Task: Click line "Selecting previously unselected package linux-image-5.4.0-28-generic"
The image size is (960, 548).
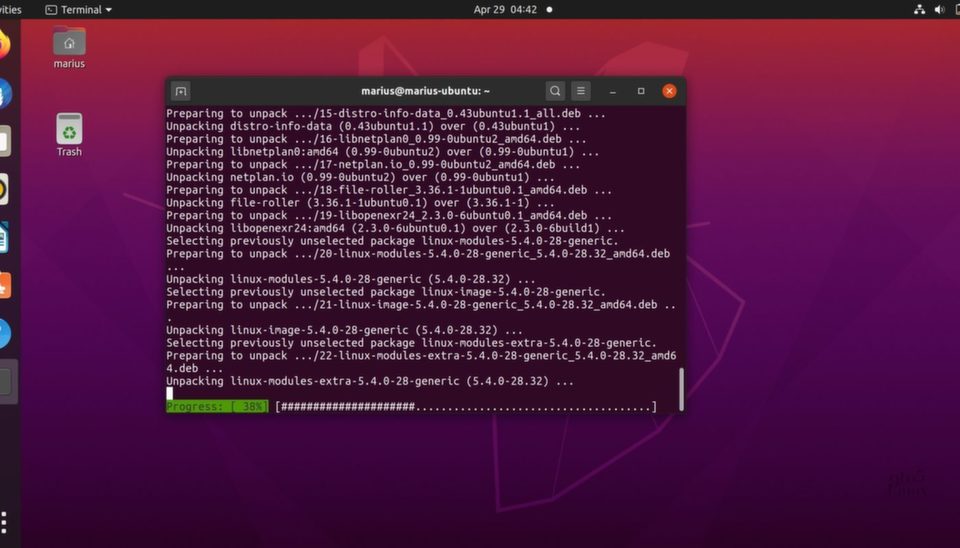Action: click(386, 291)
